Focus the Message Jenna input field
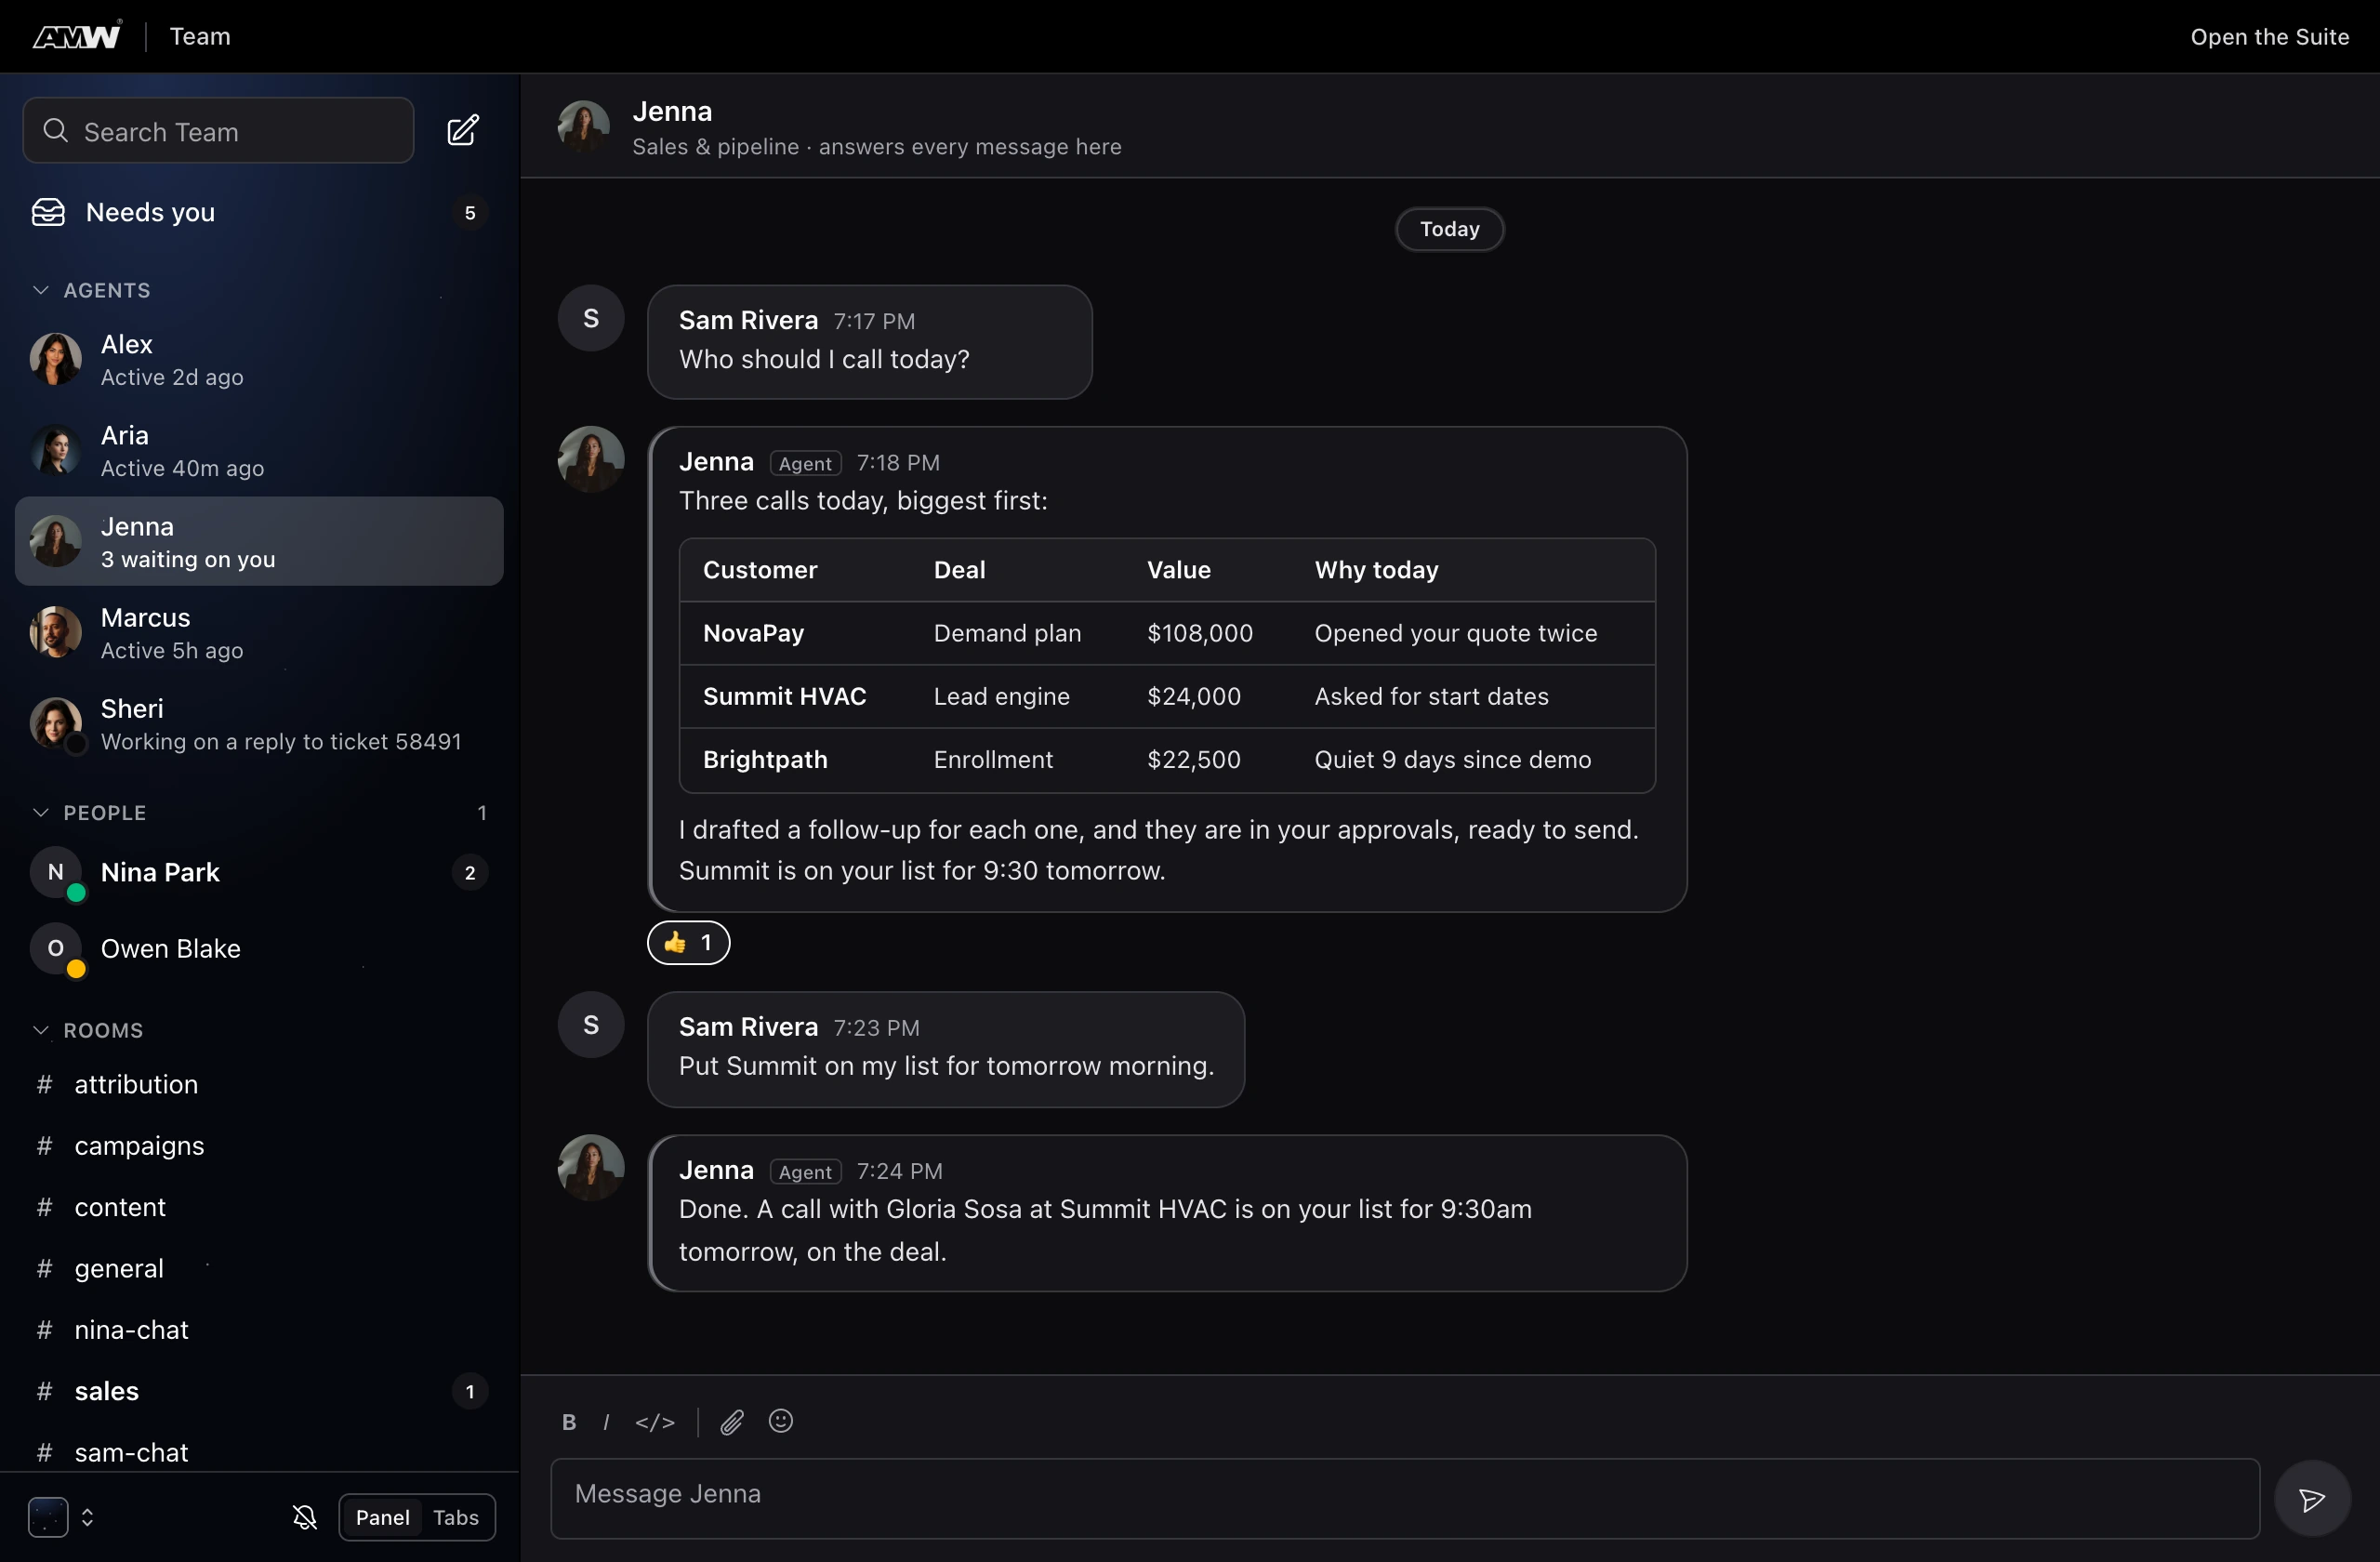Screen dimensions: 2380x1562 tap(1405, 1498)
